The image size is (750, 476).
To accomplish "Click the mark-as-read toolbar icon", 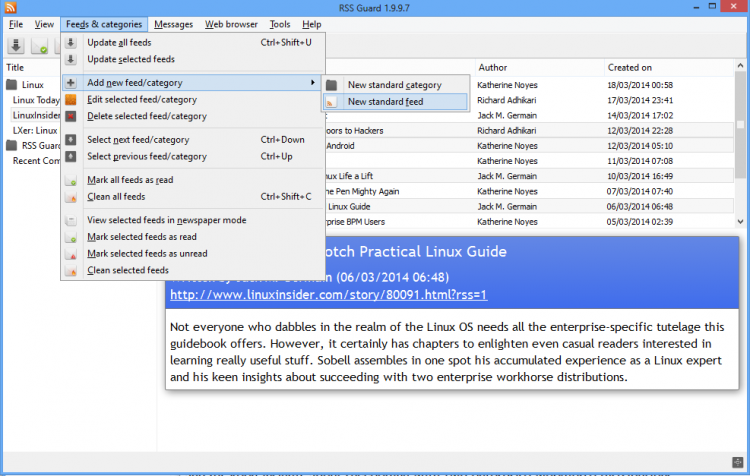I will click(x=39, y=46).
